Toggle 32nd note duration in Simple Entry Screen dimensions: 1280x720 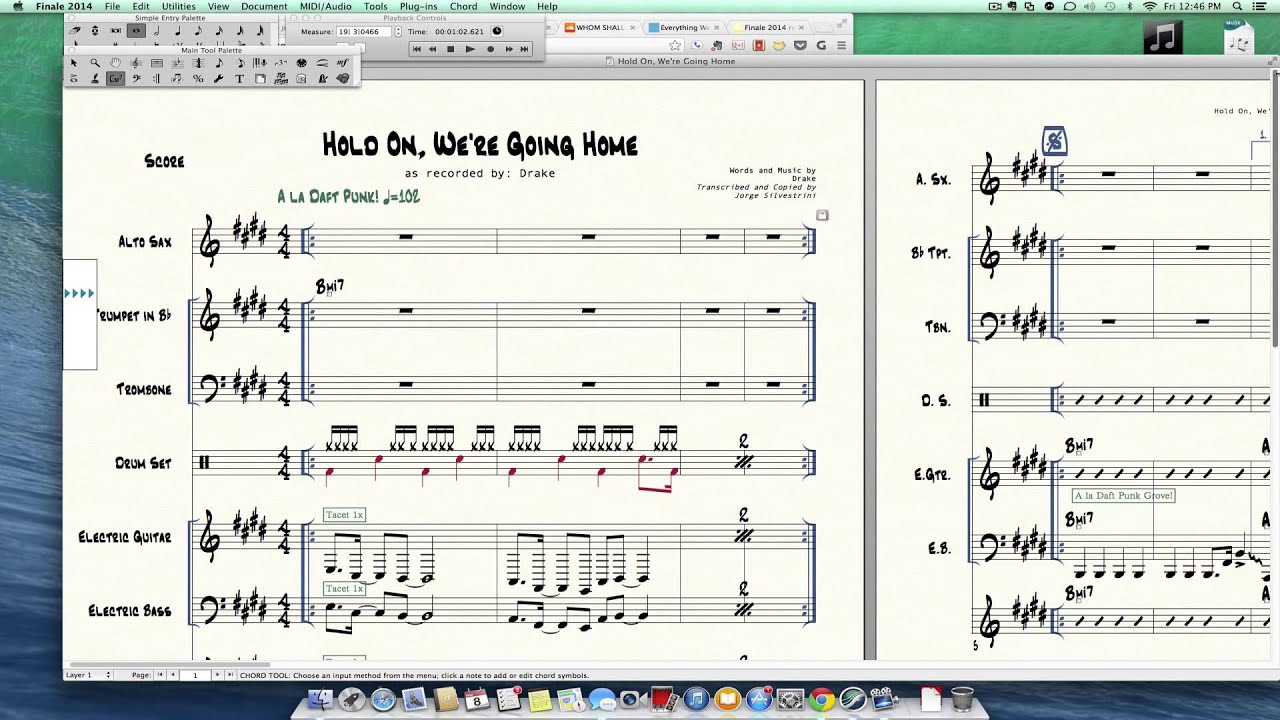(x=240, y=31)
